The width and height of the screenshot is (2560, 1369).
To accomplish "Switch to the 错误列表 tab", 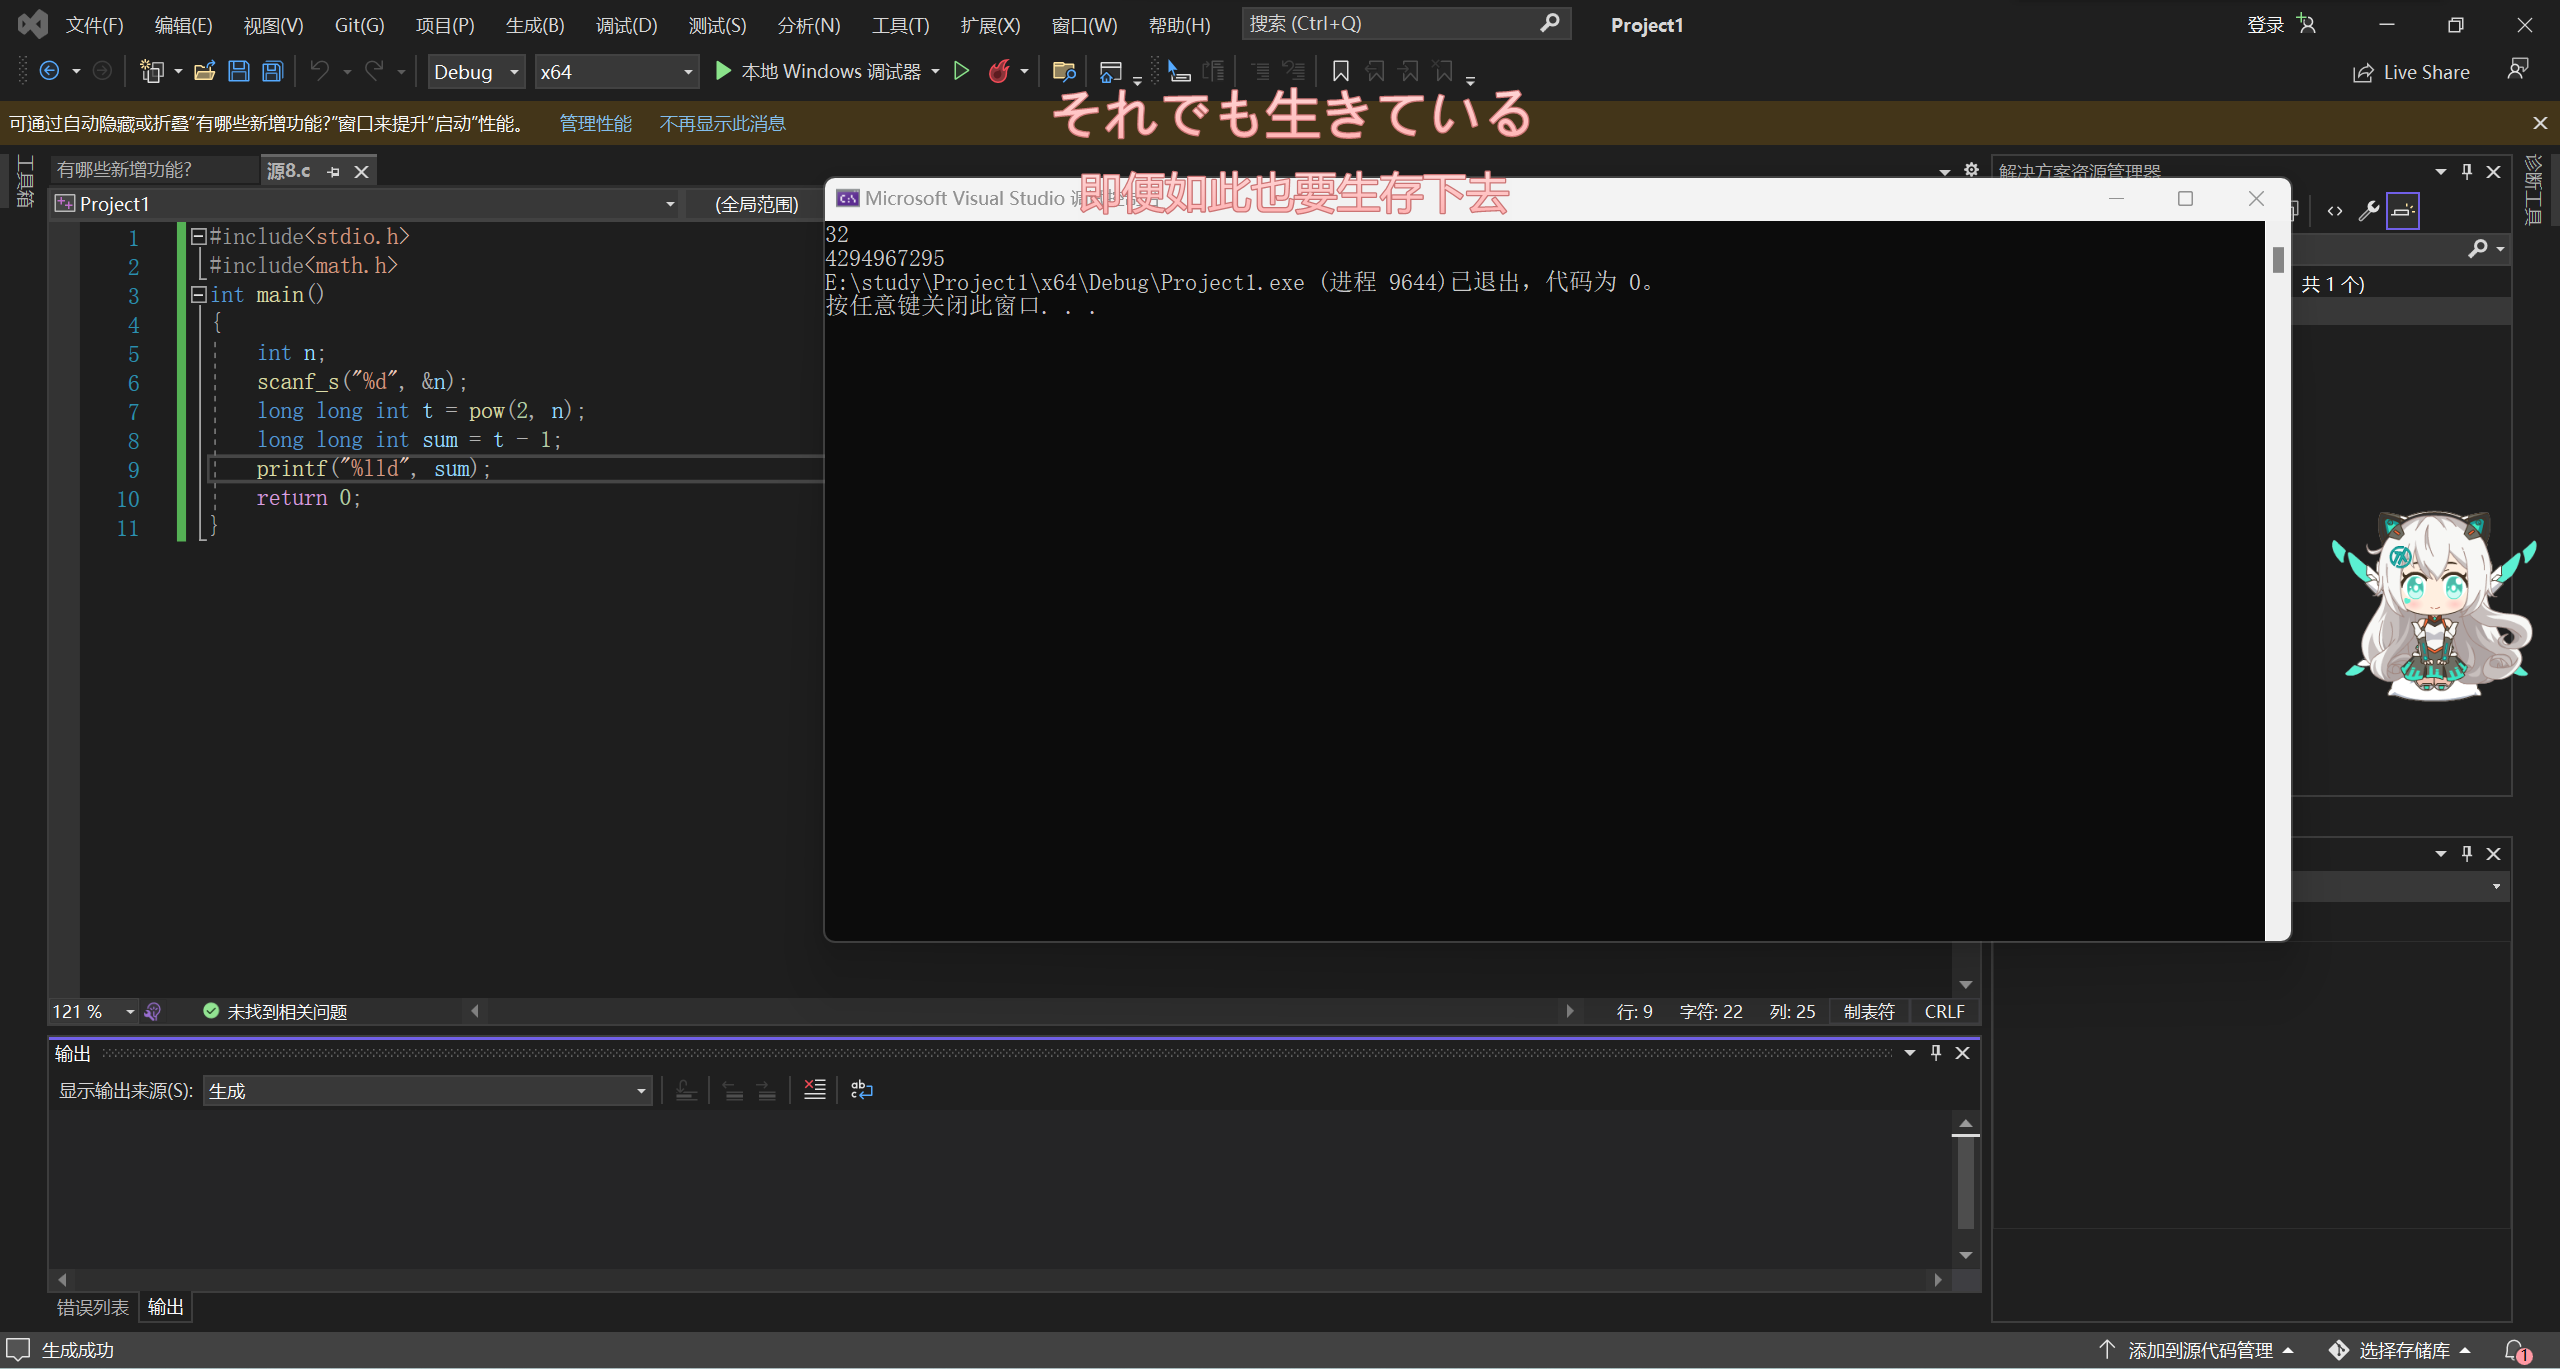I will [x=92, y=1307].
